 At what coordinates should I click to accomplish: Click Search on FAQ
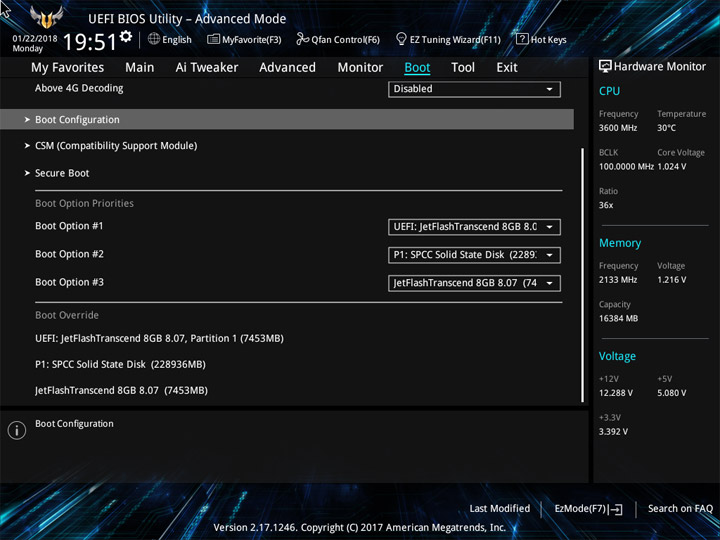[680, 509]
